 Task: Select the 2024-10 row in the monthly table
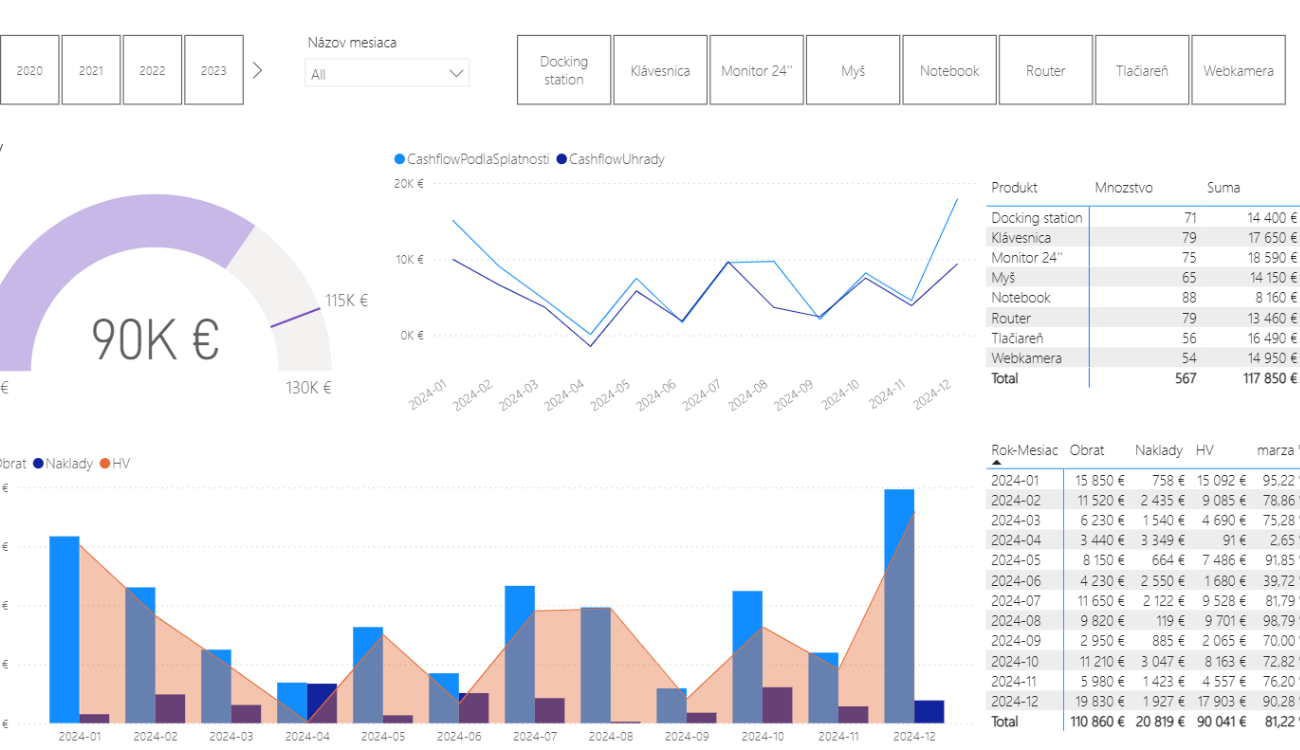pos(1144,661)
